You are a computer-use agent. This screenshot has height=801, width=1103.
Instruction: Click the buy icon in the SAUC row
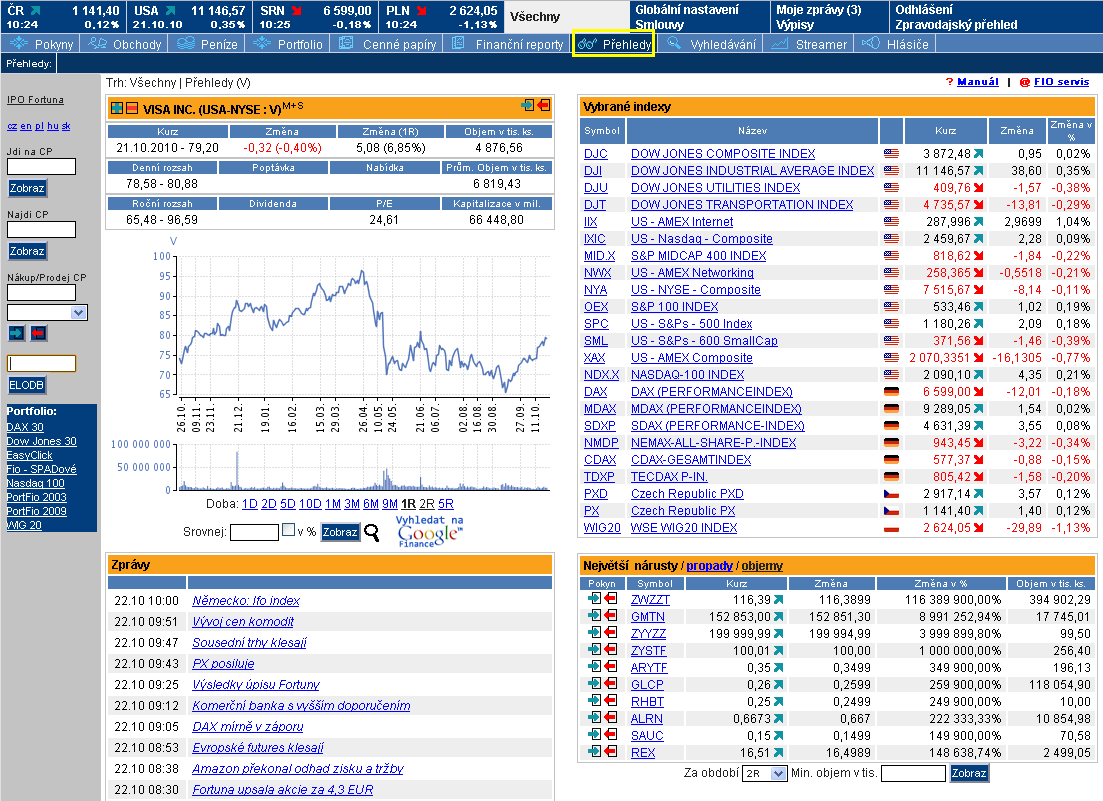coord(594,734)
